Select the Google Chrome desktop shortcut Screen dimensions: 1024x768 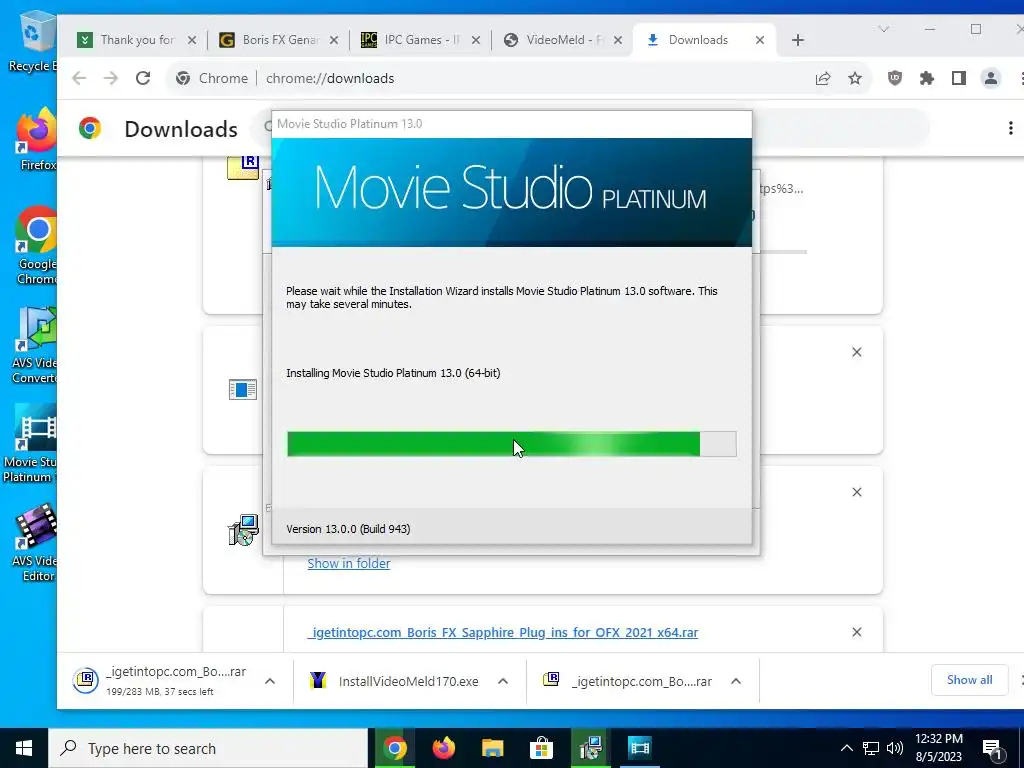click(36, 246)
